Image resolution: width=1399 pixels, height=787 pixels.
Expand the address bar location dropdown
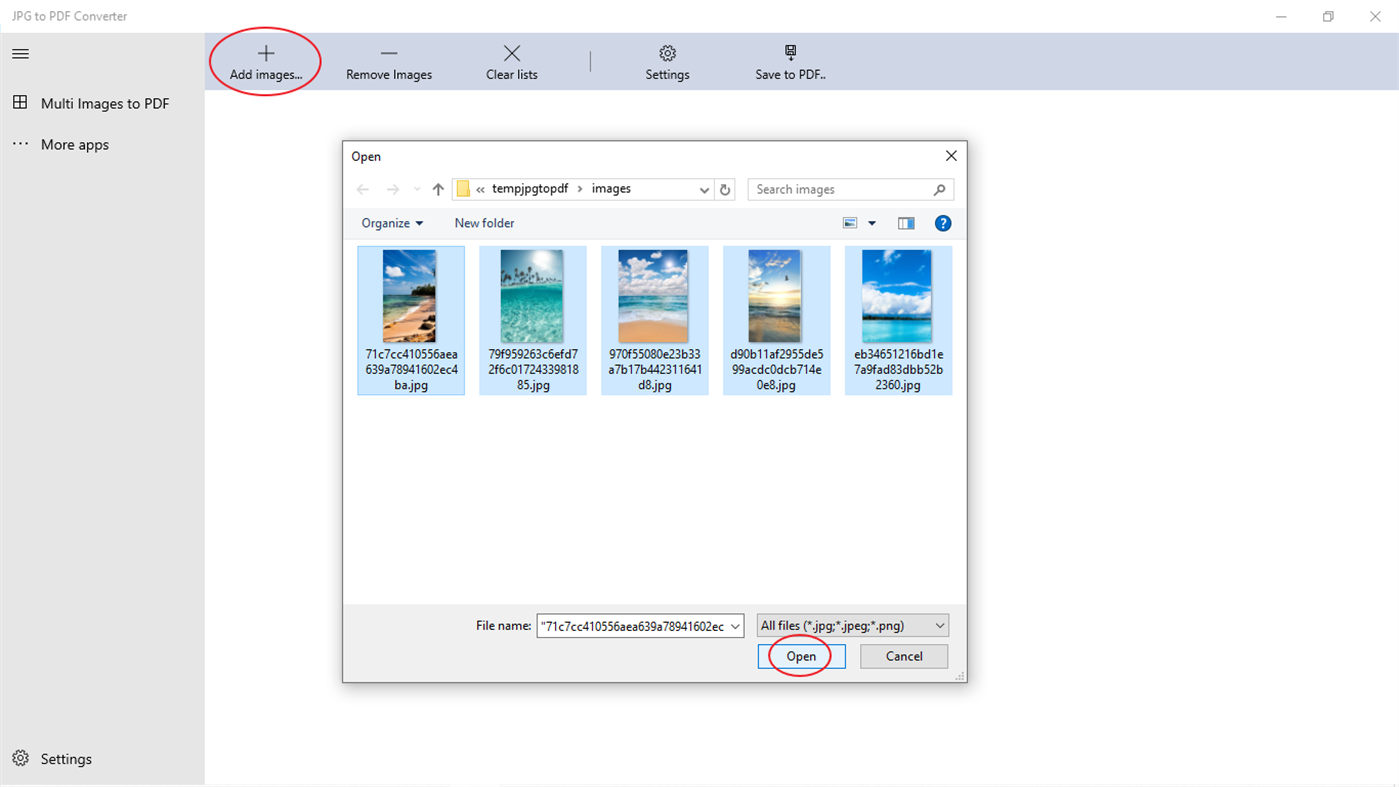click(703, 189)
